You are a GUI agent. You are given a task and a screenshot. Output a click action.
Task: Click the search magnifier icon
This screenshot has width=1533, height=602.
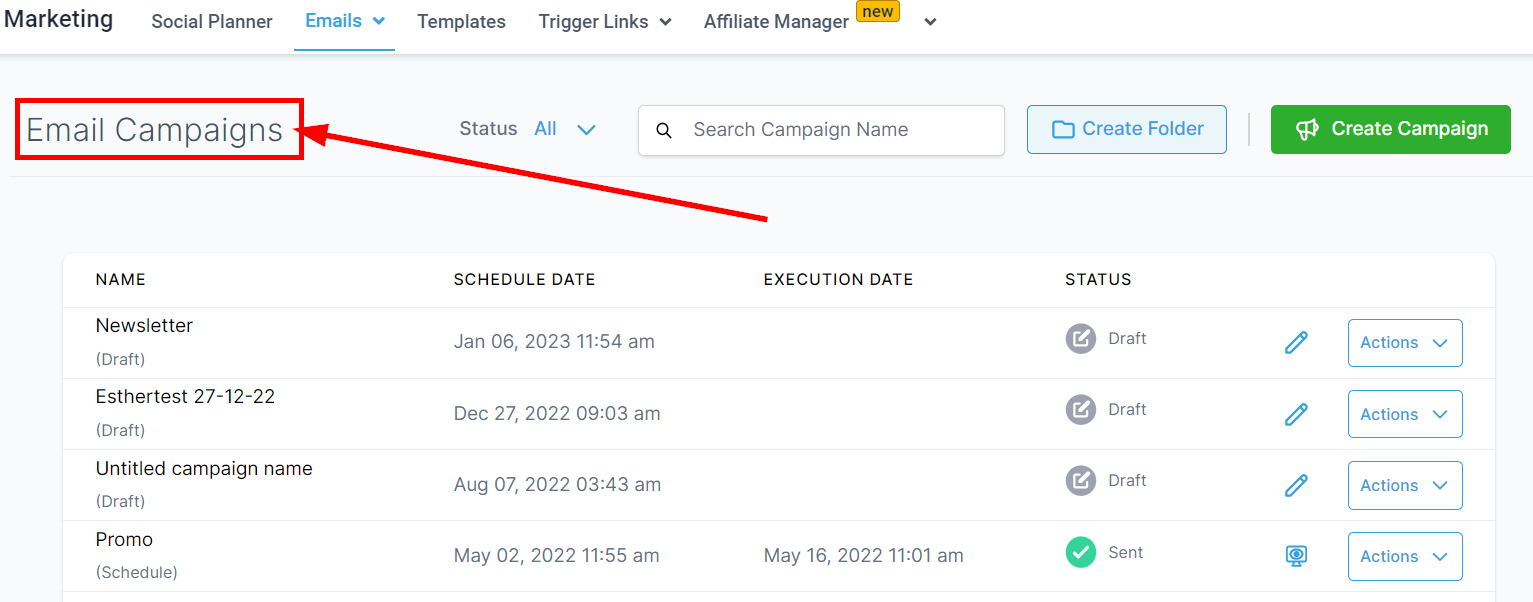tap(664, 130)
